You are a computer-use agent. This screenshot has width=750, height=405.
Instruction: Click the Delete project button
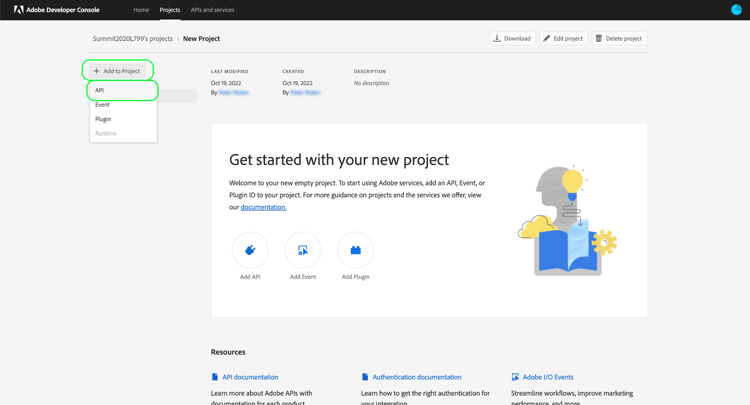pyautogui.click(x=619, y=38)
